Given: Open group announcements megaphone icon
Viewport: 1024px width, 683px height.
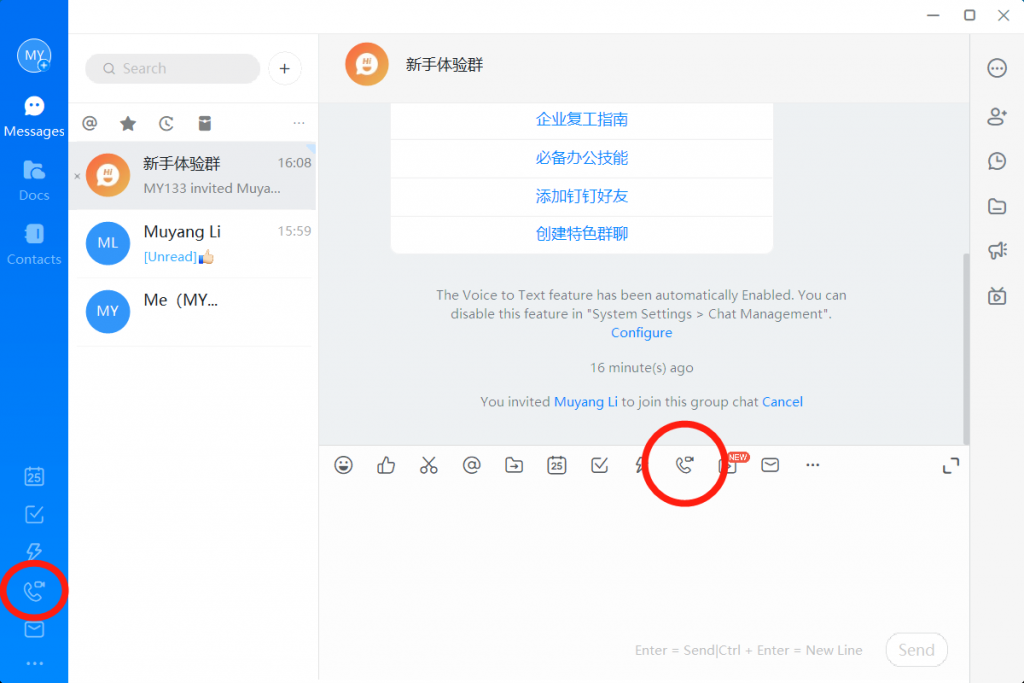Looking at the screenshot, I should pyautogui.click(x=997, y=251).
